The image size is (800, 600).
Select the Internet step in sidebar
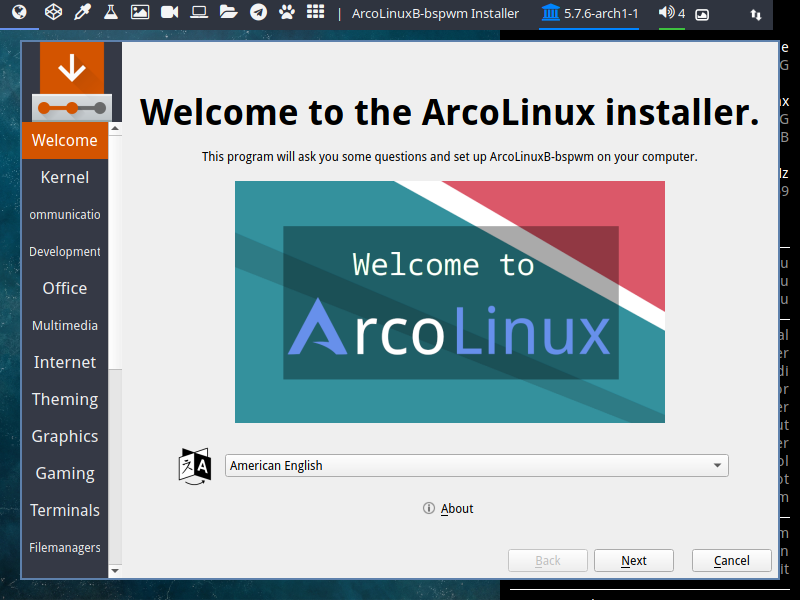pyautogui.click(x=65, y=362)
